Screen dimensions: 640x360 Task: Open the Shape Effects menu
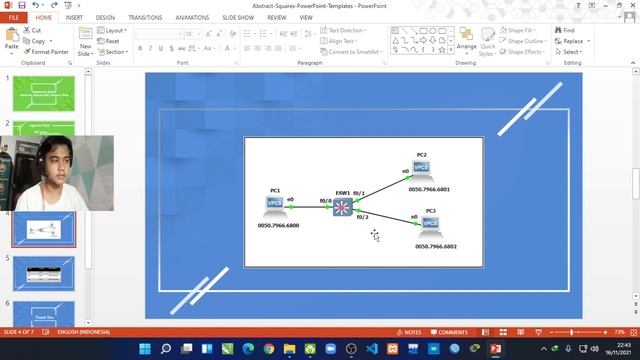[522, 52]
